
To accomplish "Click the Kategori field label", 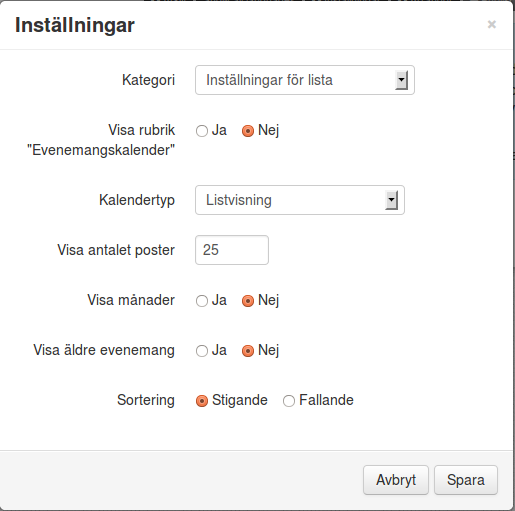I will [x=148, y=80].
